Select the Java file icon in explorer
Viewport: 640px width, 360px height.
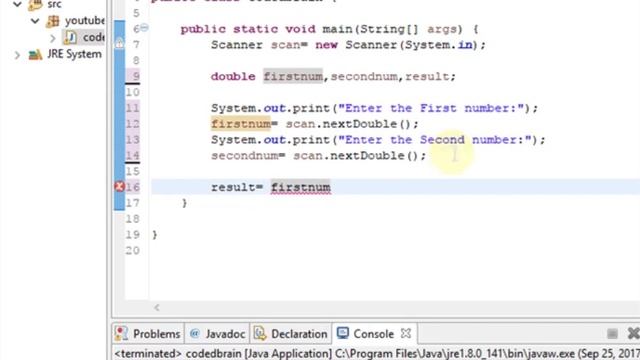[70, 38]
